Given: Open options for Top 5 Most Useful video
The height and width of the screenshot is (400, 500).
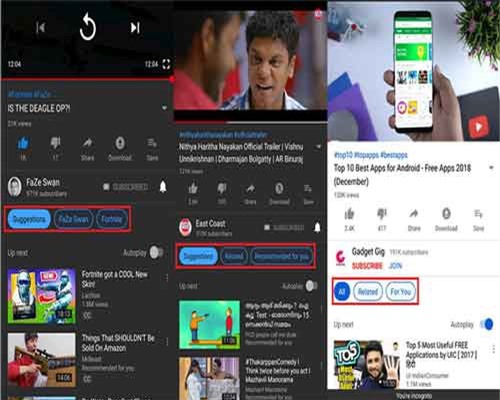Looking at the screenshot, I should coord(493,349).
